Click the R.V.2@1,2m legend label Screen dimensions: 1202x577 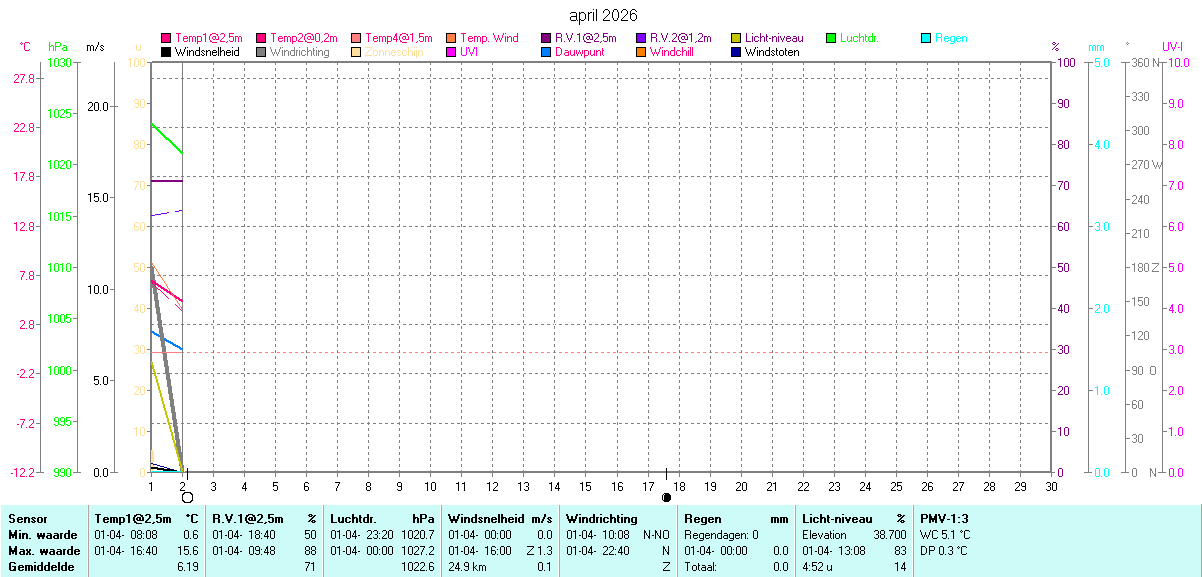click(x=675, y=38)
